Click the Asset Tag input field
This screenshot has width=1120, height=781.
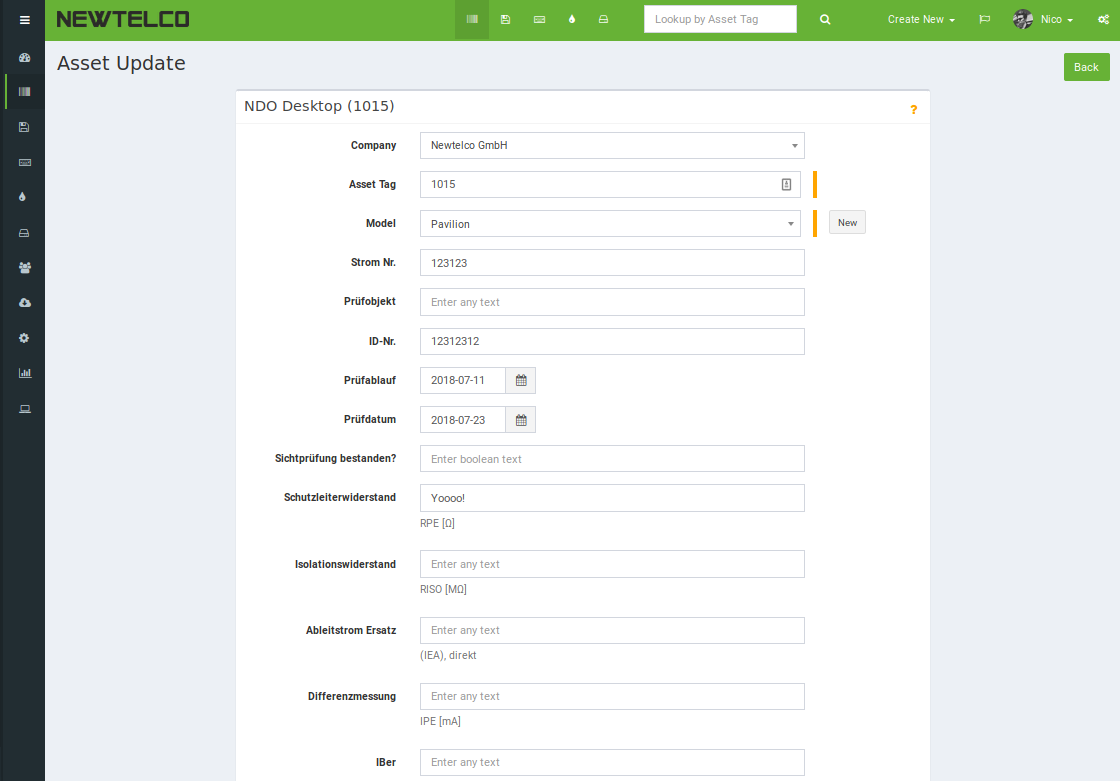coord(610,184)
